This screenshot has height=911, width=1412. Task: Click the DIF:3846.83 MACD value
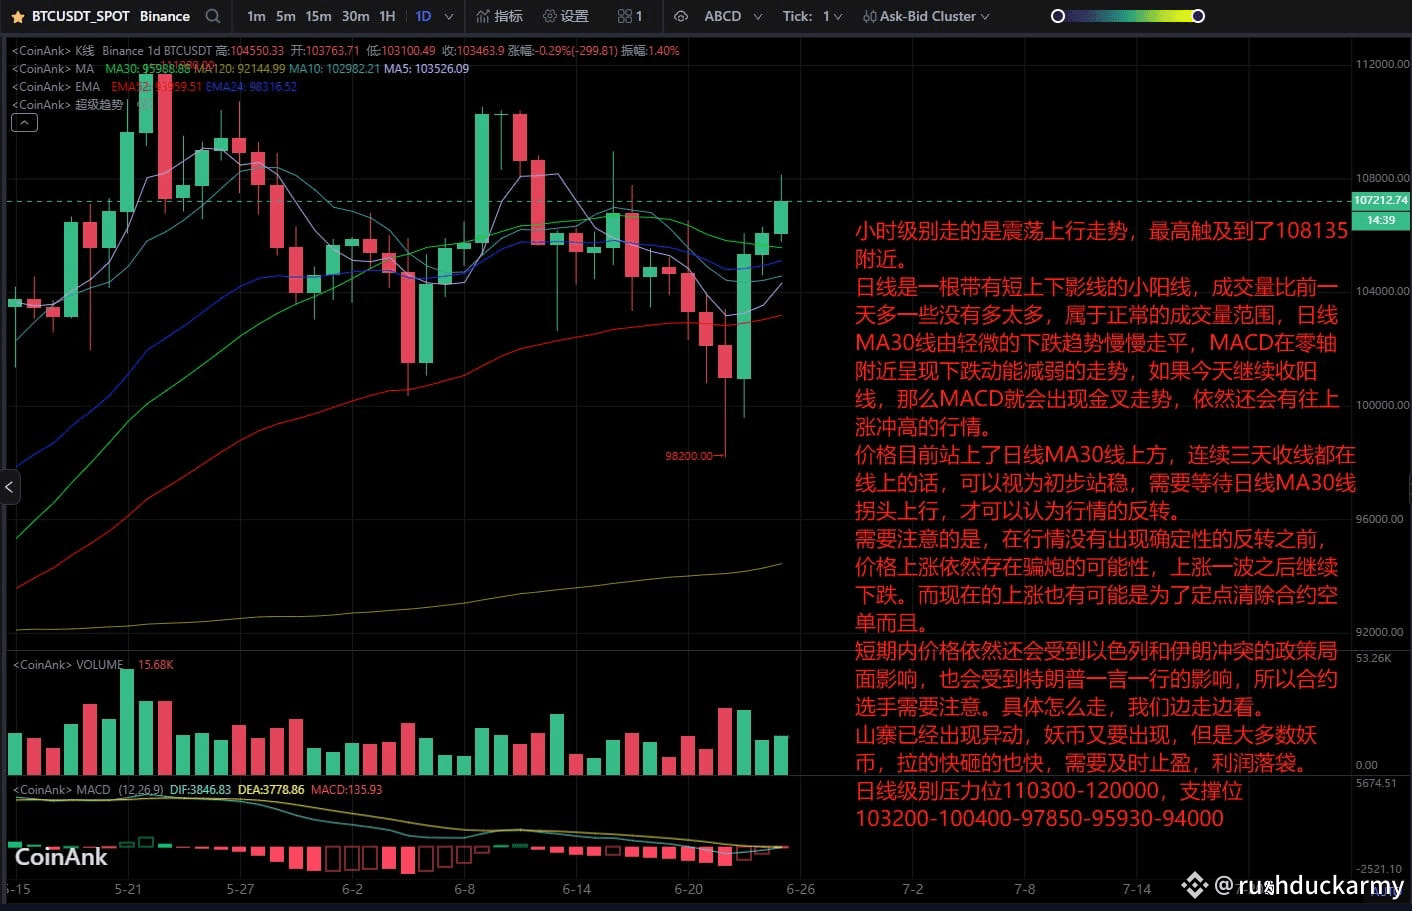click(x=200, y=789)
